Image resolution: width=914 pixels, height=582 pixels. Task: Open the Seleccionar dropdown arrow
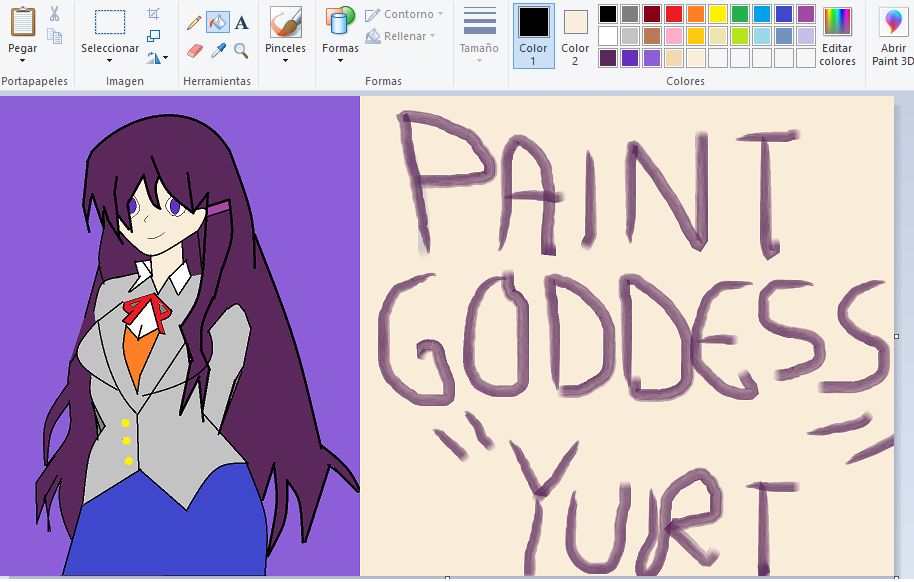(x=110, y=60)
